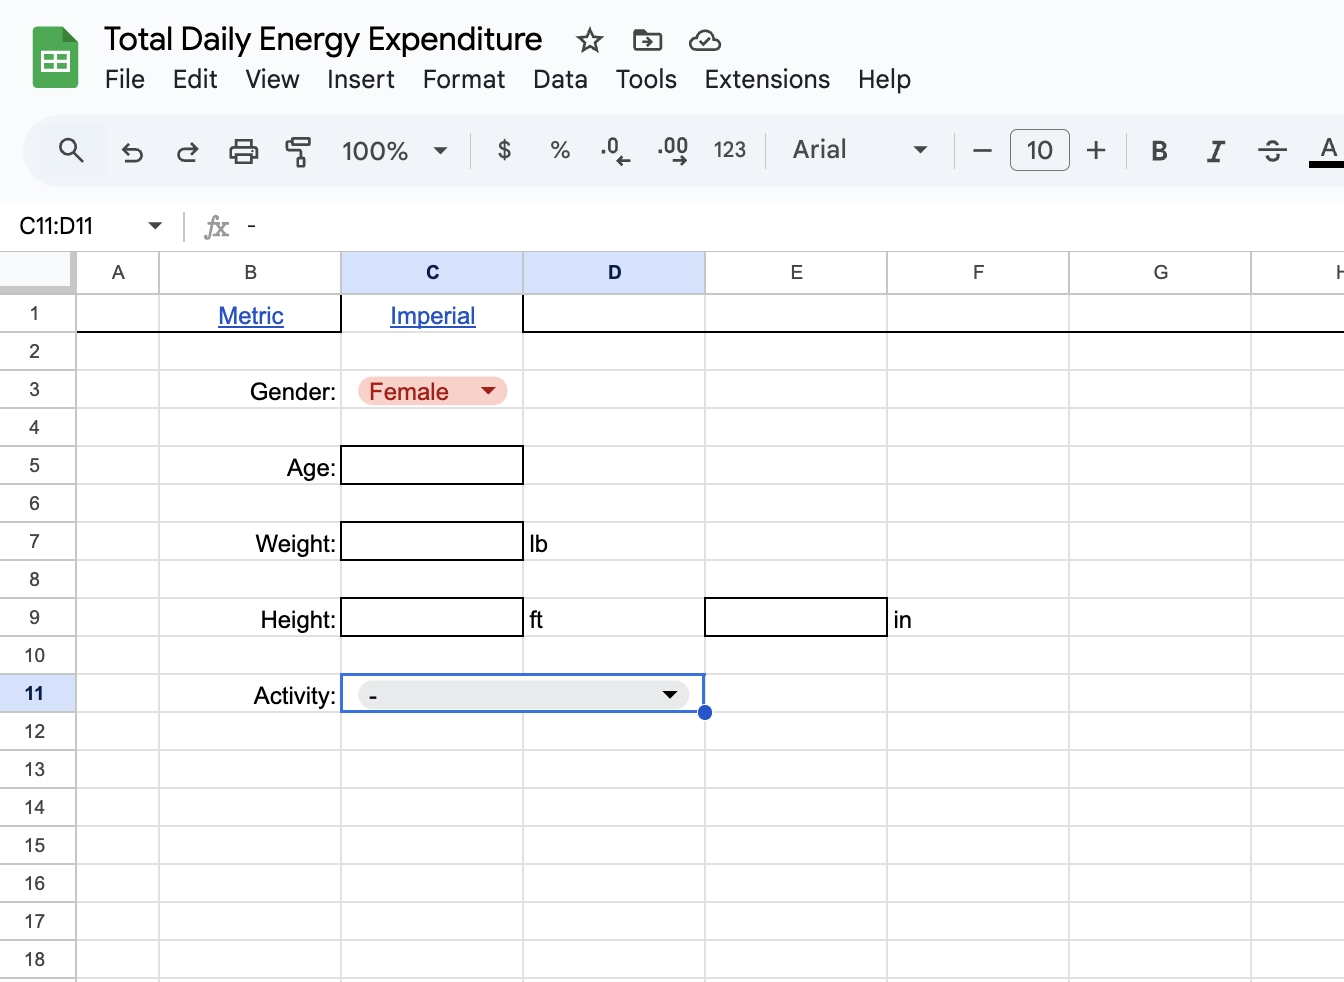The height and width of the screenshot is (982, 1344).
Task: Check the cloud document status icon
Action: click(705, 41)
